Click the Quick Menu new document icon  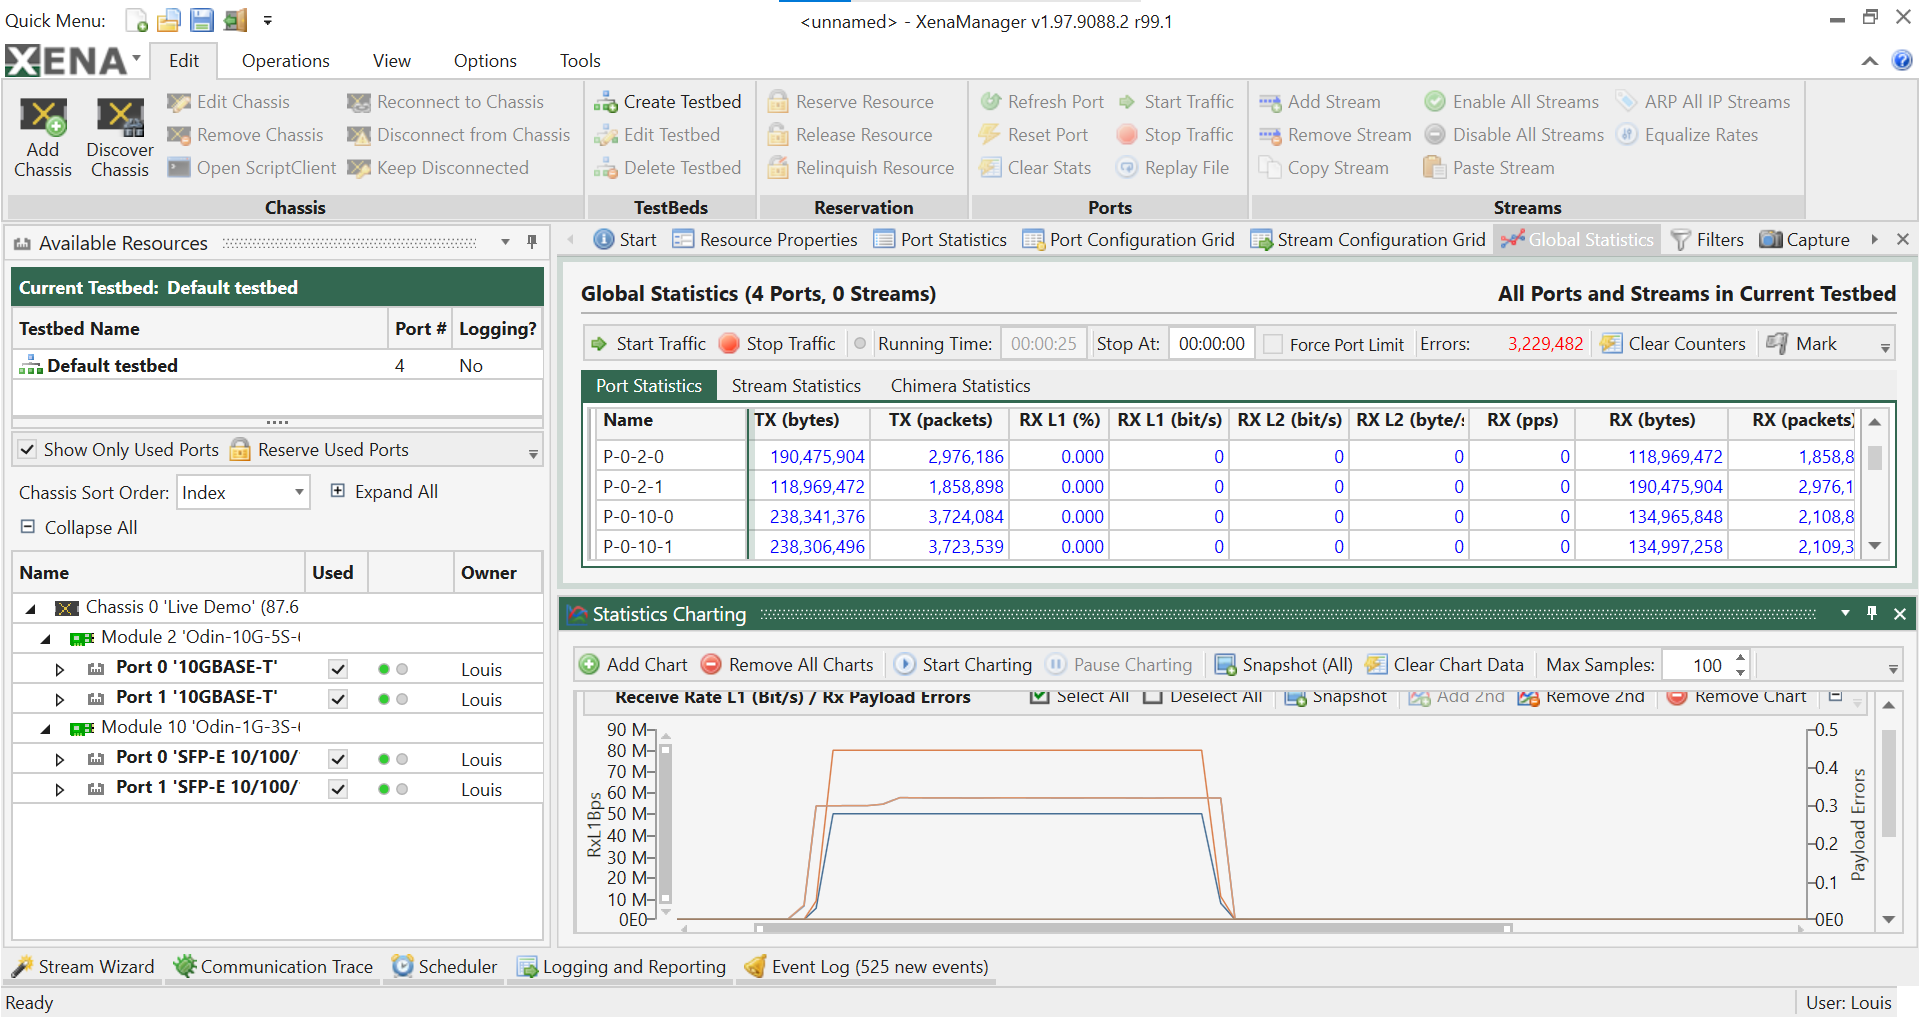(x=137, y=20)
